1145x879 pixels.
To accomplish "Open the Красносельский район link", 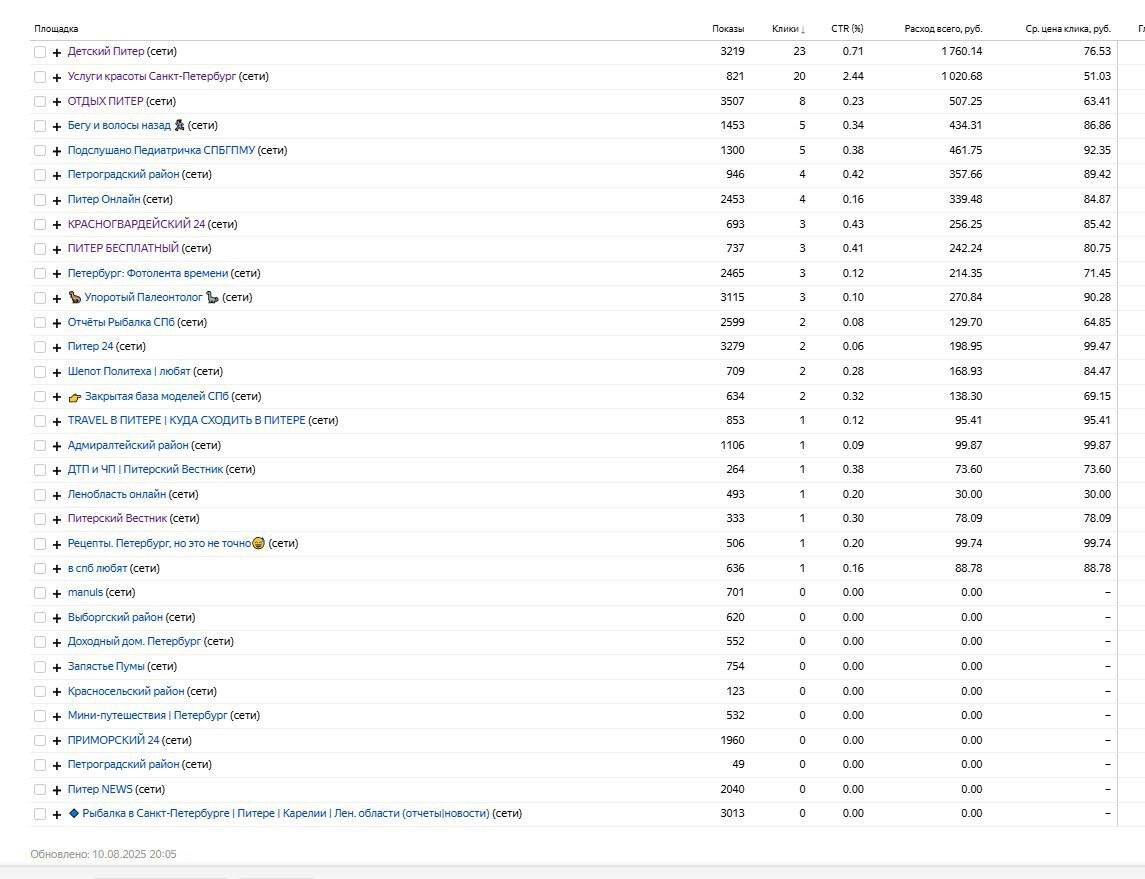I will click(x=126, y=691).
